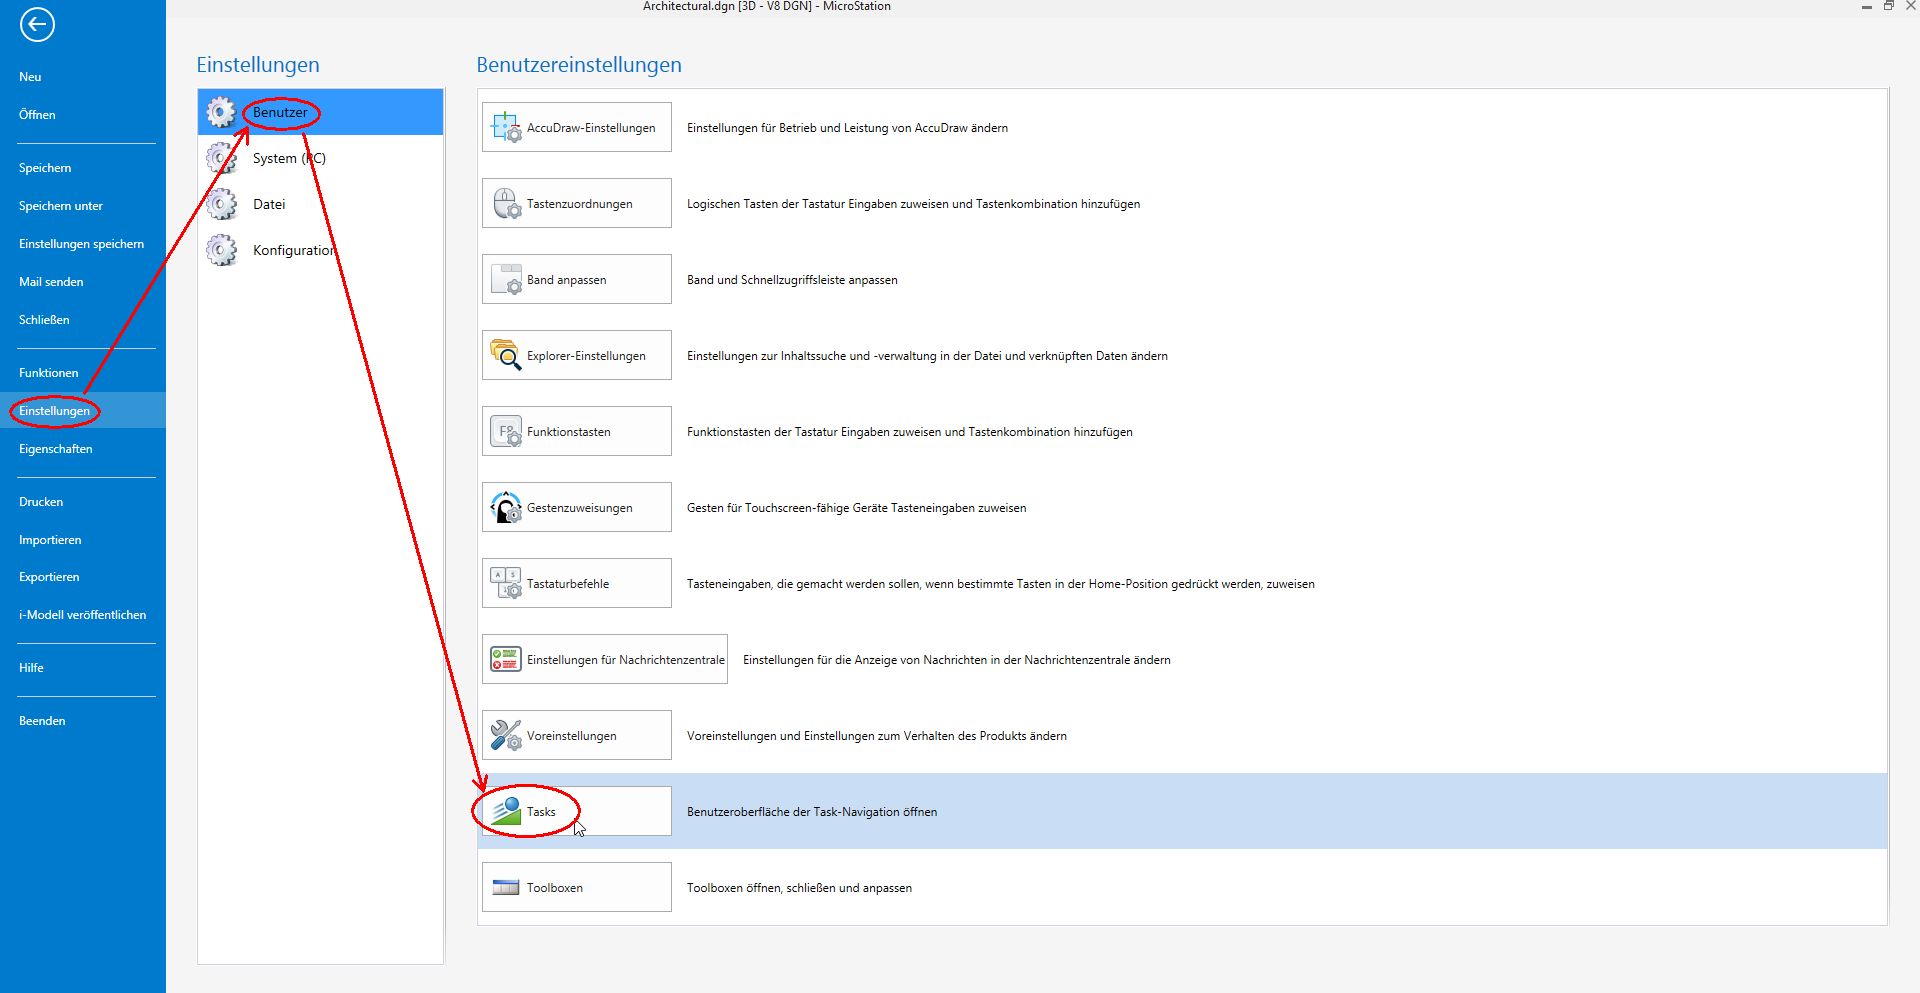Viewport: 1920px width, 993px height.
Task: Click 'Benutzeroberfläche der Task-Navigation öffnen' text
Action: coord(812,812)
